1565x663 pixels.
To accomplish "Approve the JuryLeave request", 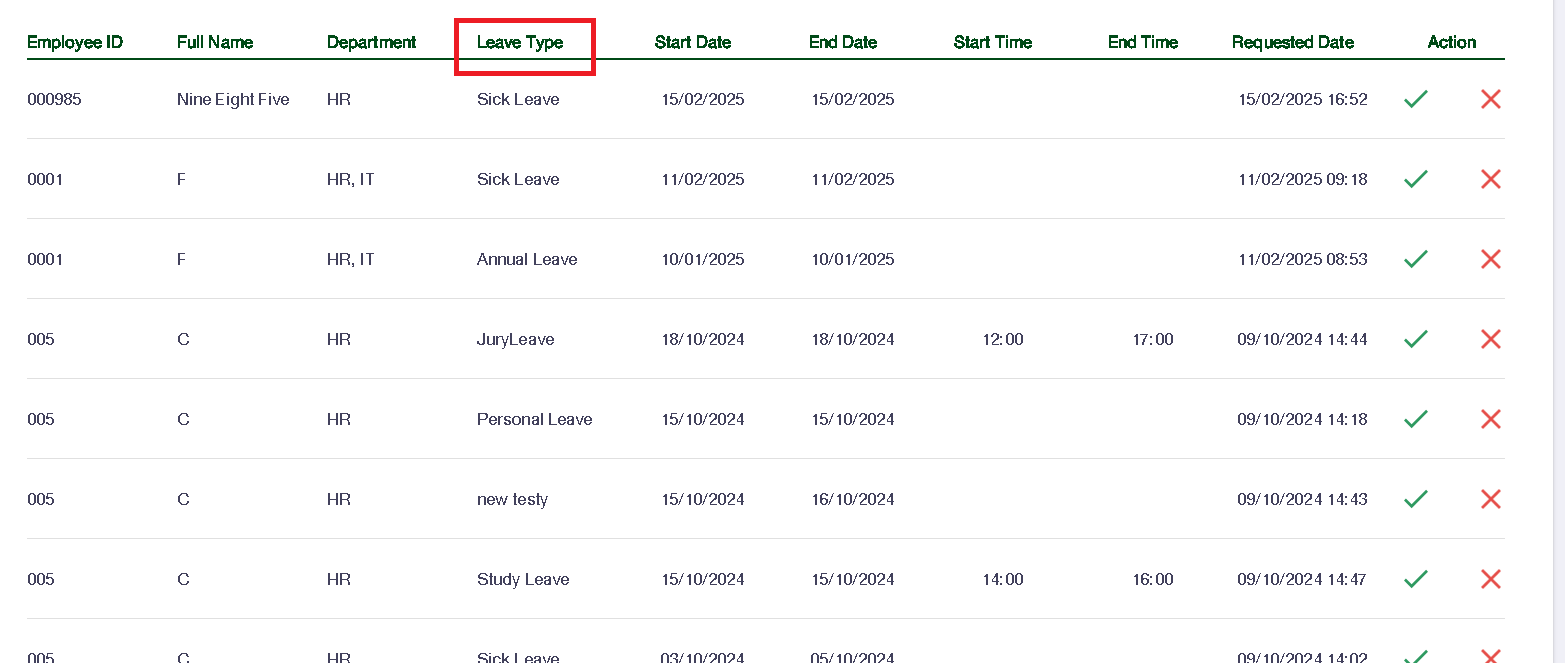I will (x=1415, y=339).
